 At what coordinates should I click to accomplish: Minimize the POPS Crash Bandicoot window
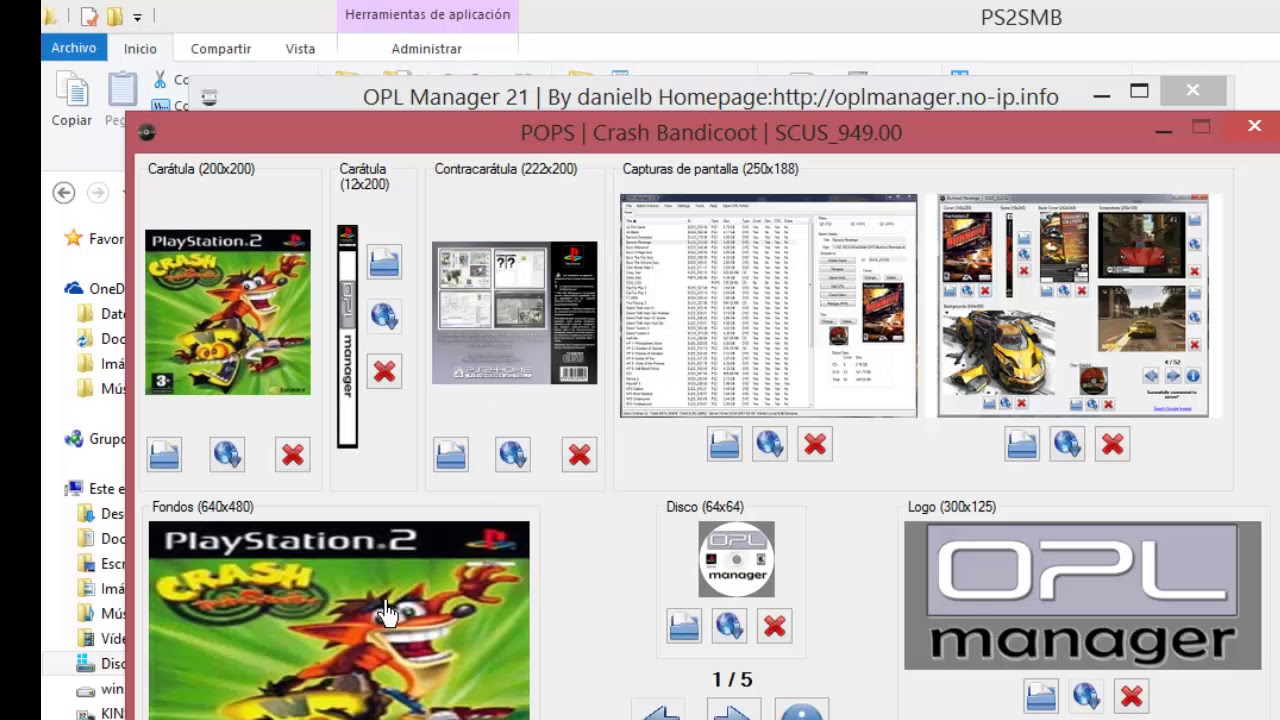pyautogui.click(x=1163, y=128)
